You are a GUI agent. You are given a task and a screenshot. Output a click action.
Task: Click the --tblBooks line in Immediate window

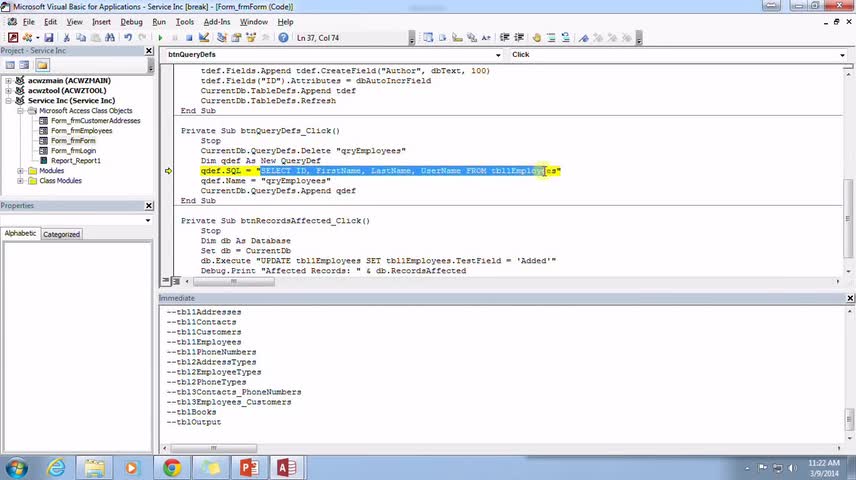pos(192,412)
